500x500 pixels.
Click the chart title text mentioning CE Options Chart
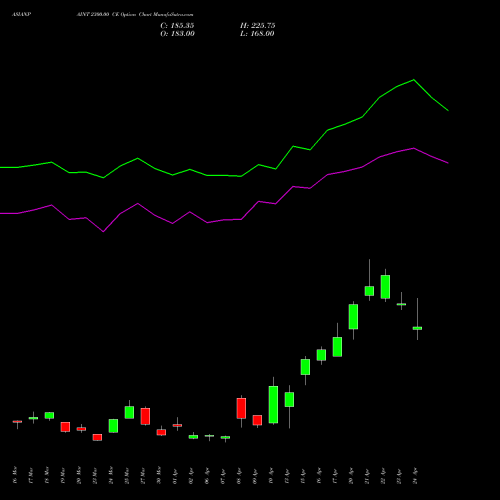pos(135,15)
